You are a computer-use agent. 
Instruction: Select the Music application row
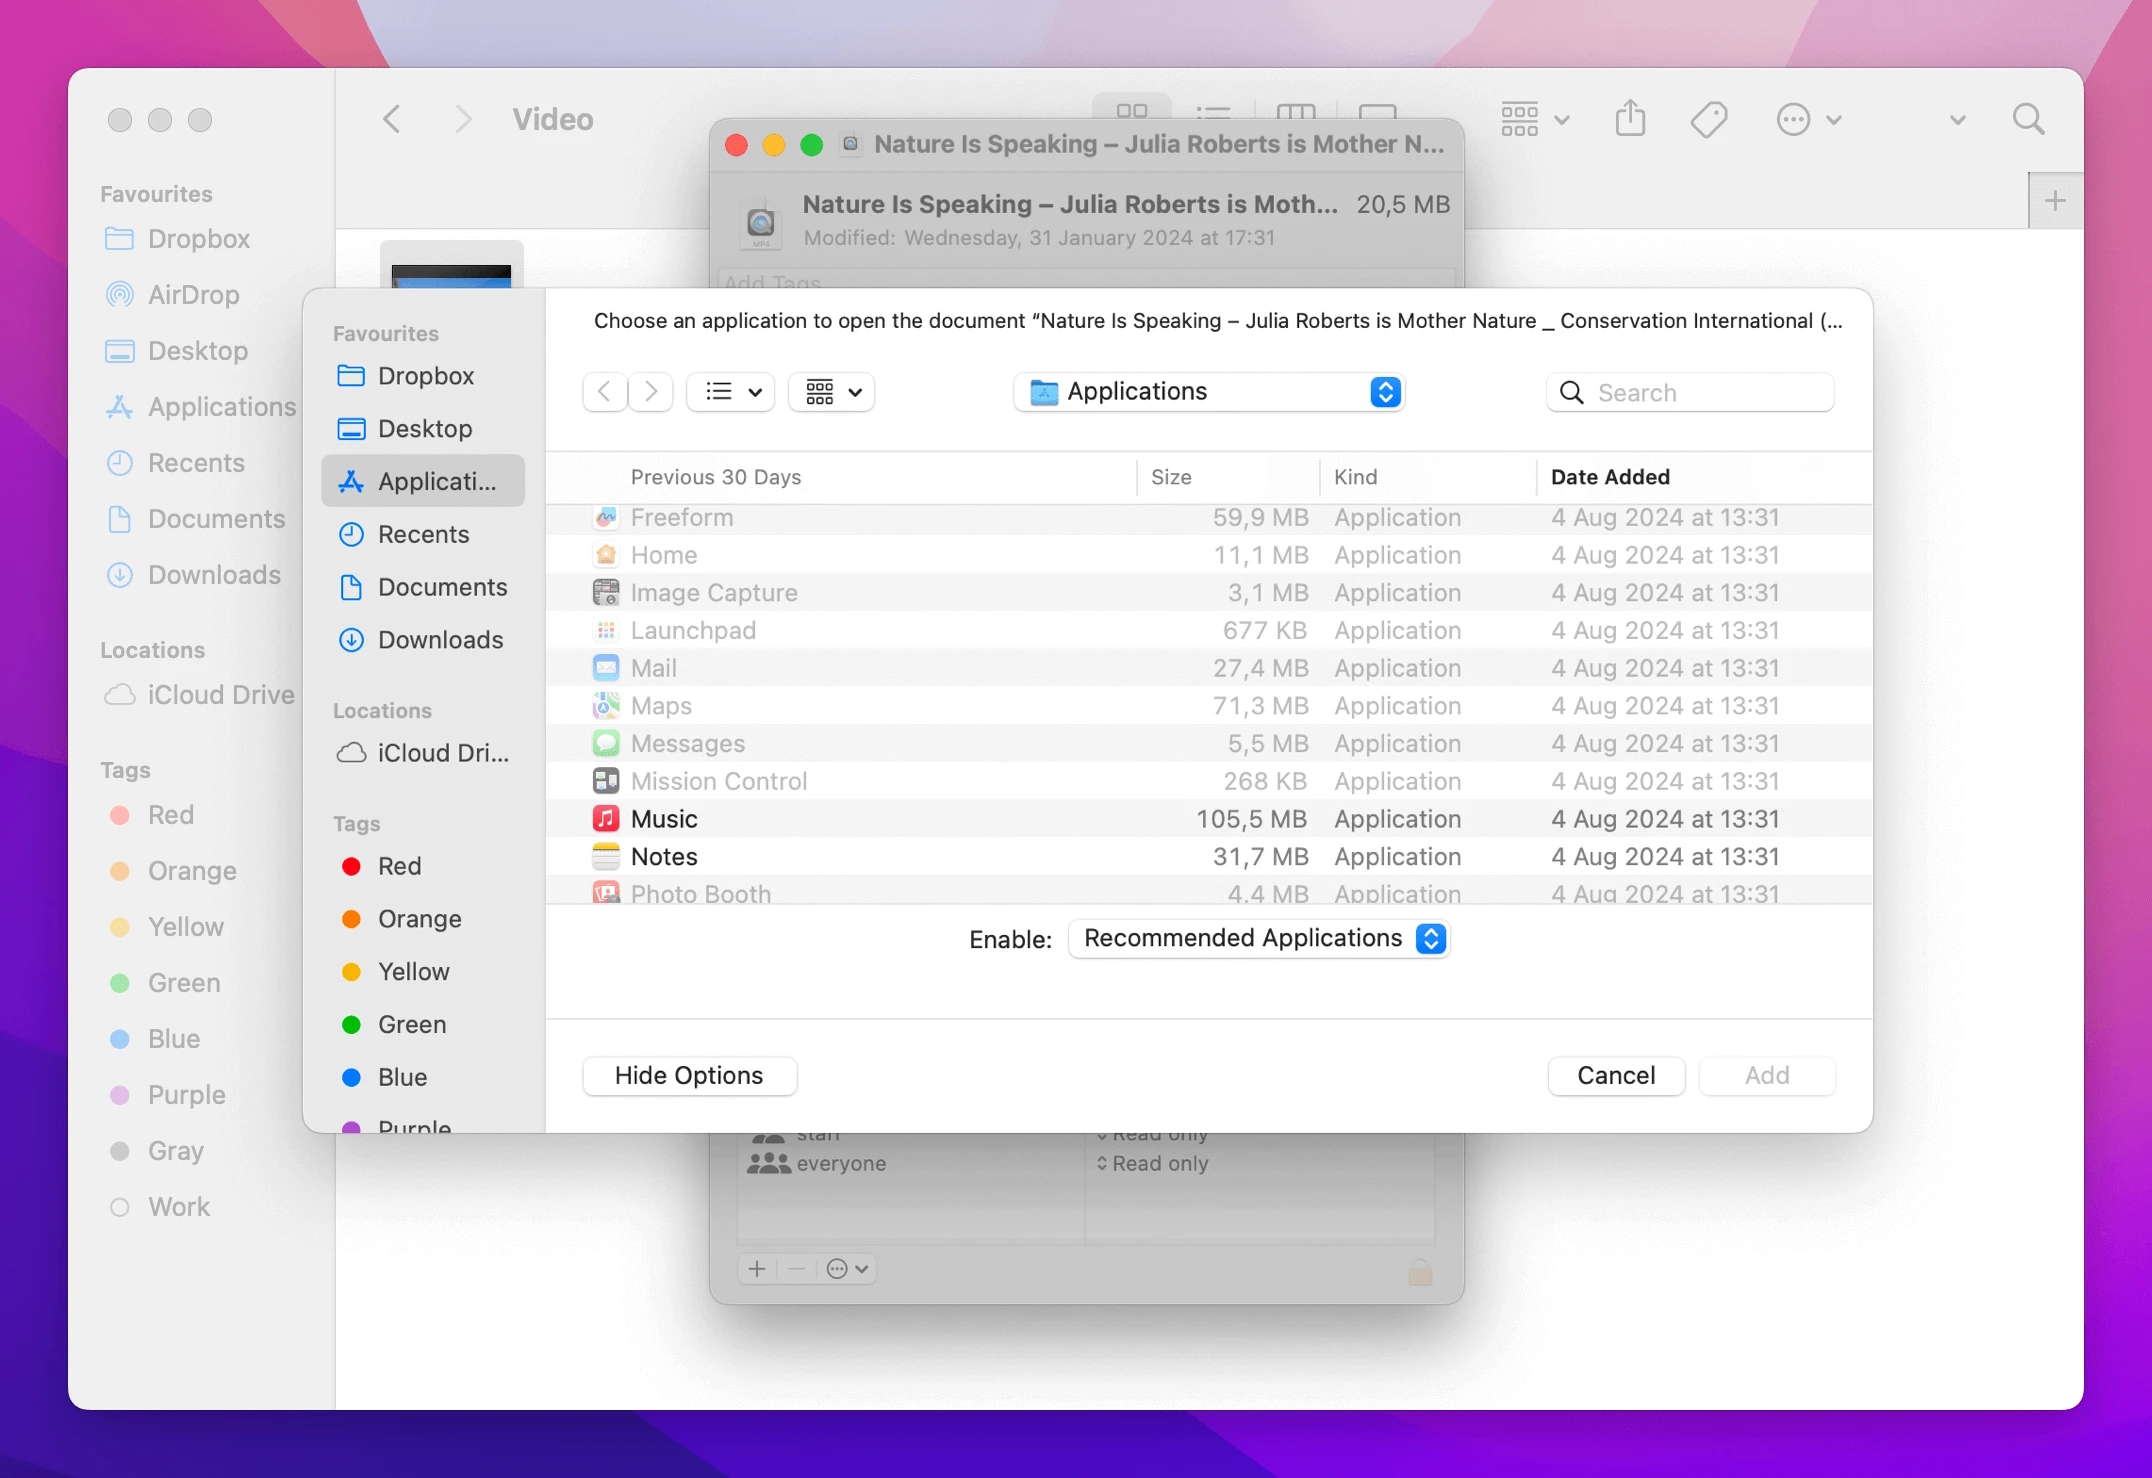pyautogui.click(x=665, y=819)
